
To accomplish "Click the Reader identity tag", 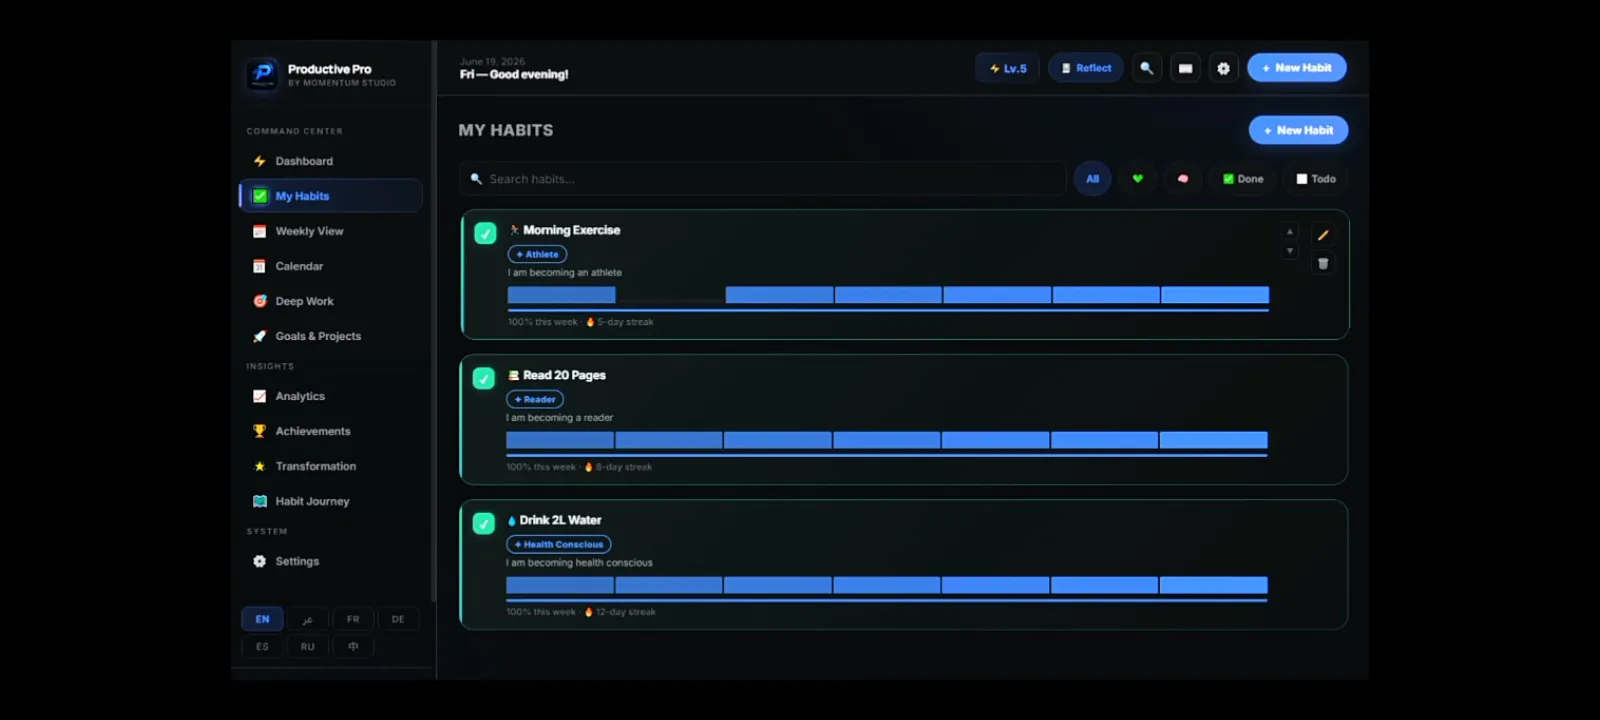I will click(x=535, y=400).
